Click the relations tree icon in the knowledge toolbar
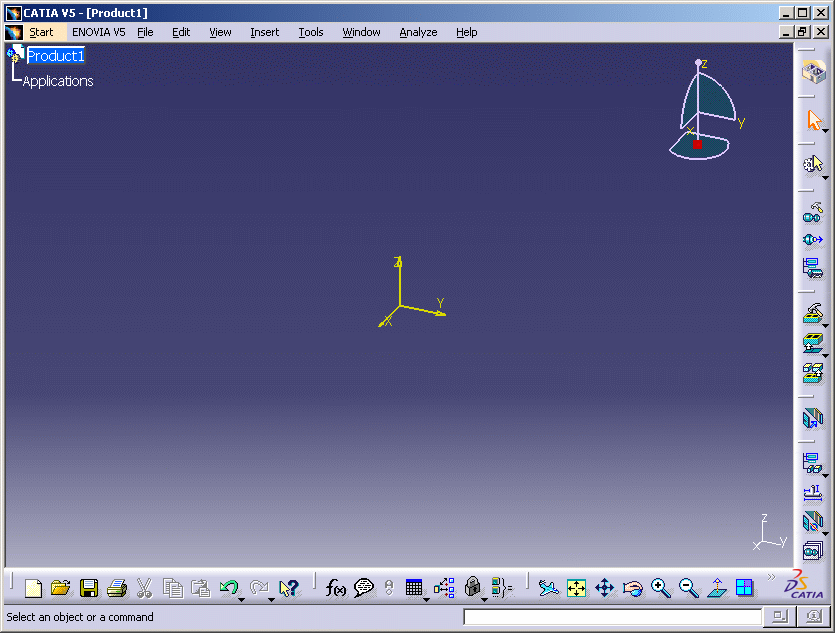This screenshot has width=835, height=633. coord(444,588)
